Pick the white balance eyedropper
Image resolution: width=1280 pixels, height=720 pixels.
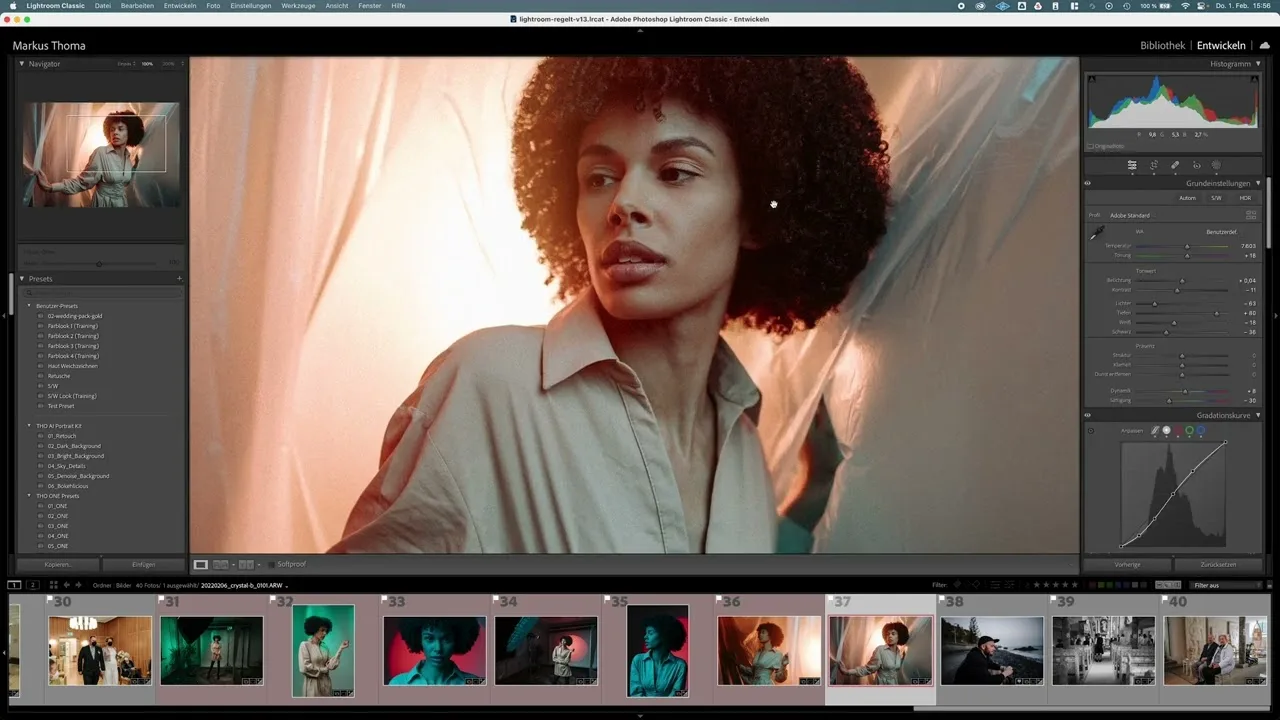[1097, 233]
